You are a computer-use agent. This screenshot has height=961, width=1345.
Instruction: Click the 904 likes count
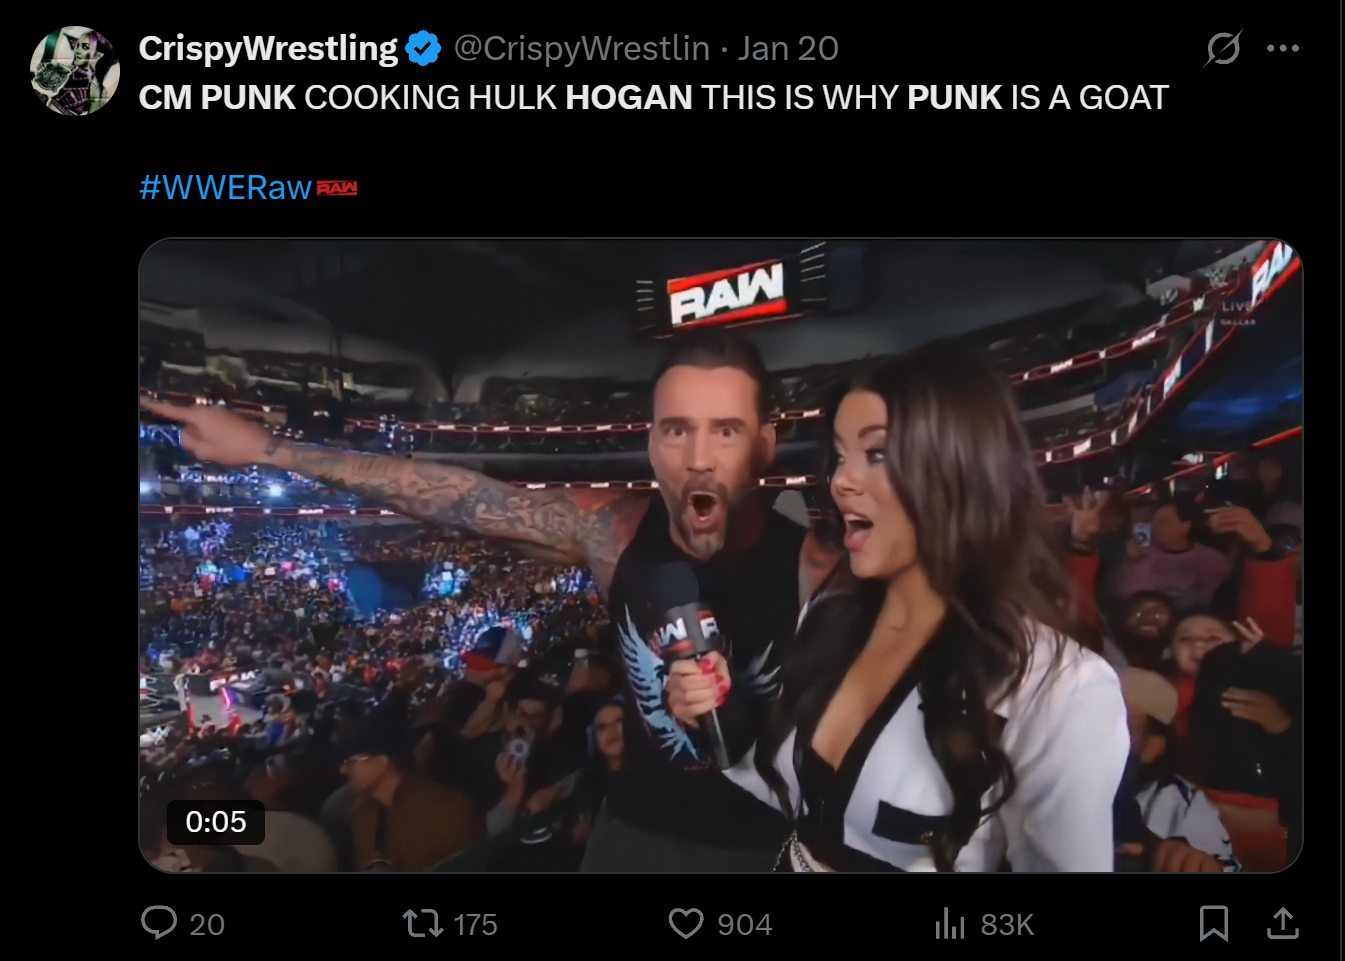click(x=745, y=925)
